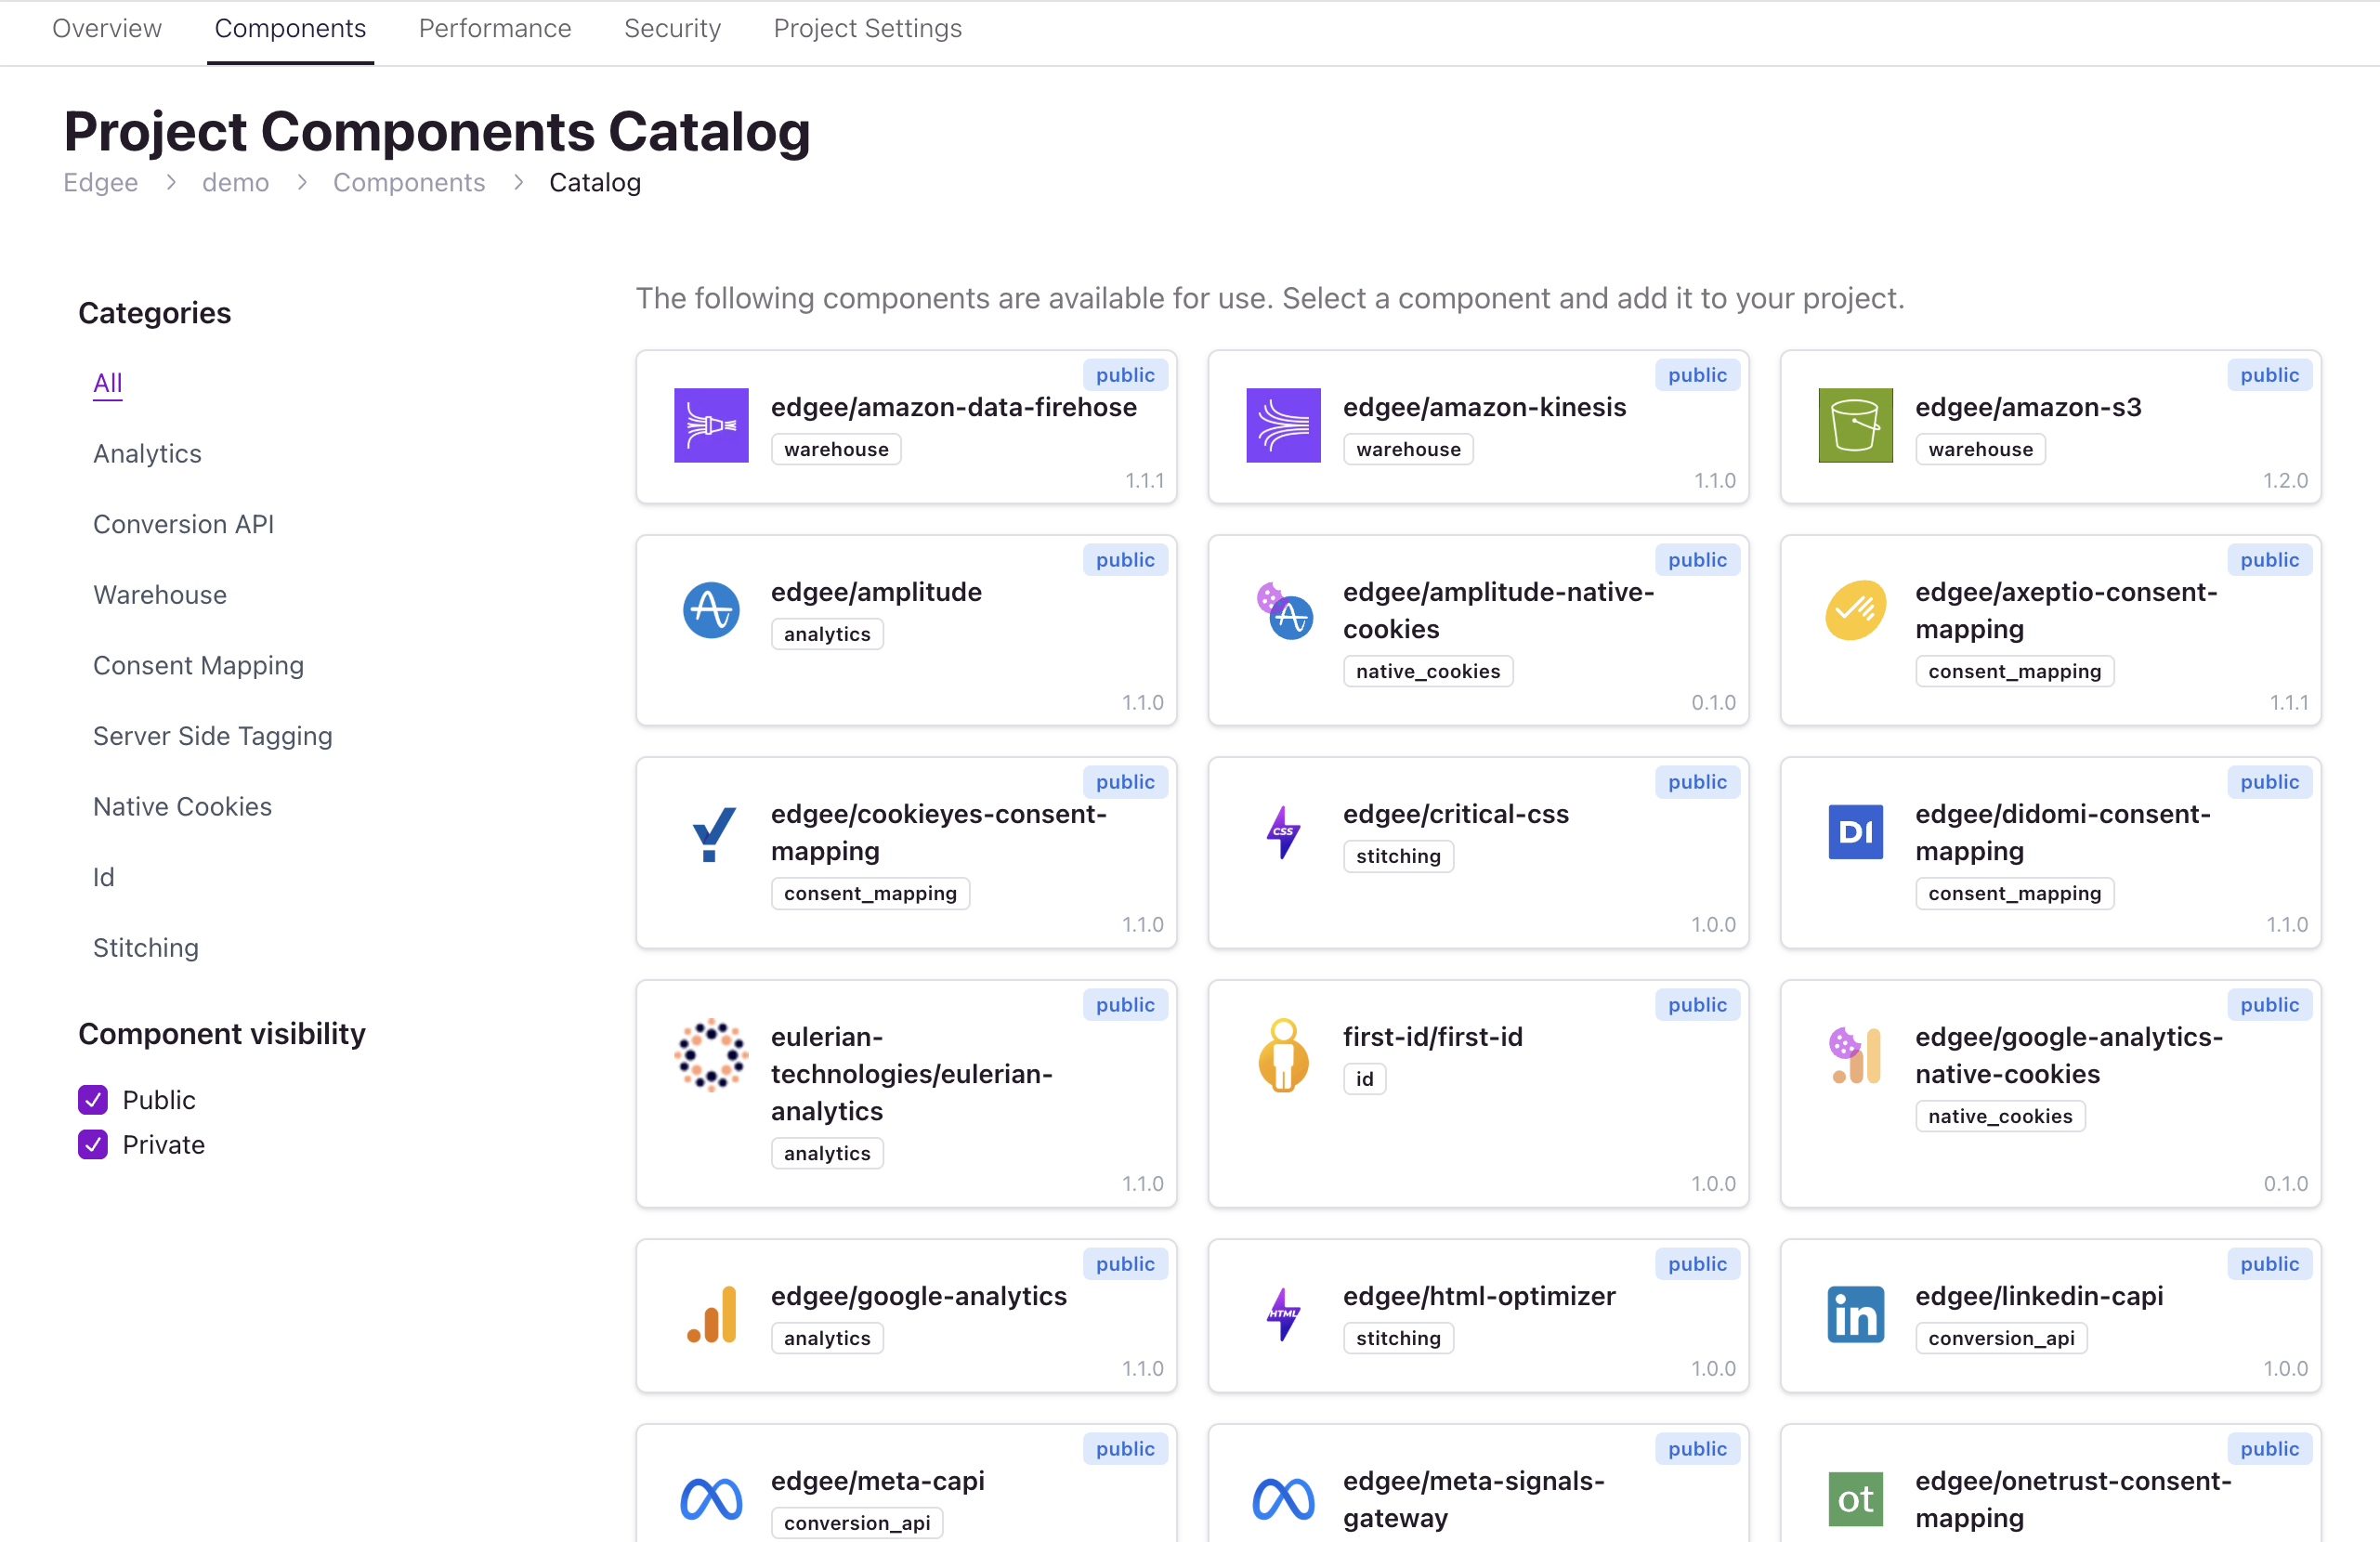Switch to the Performance tab
The image size is (2380, 1542).
pos(494,28)
